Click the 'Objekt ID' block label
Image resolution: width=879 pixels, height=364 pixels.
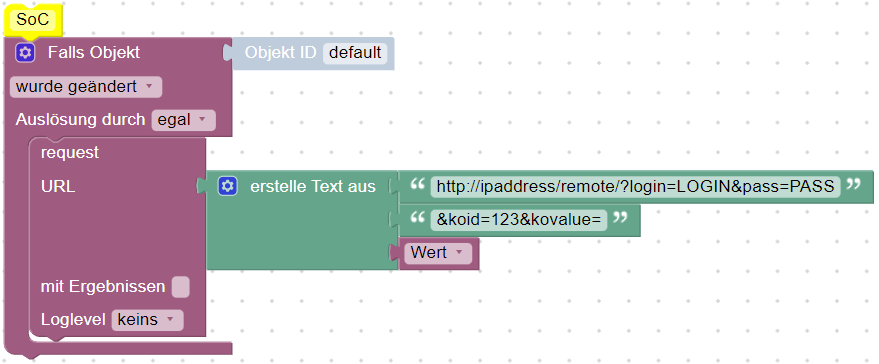pos(280,53)
